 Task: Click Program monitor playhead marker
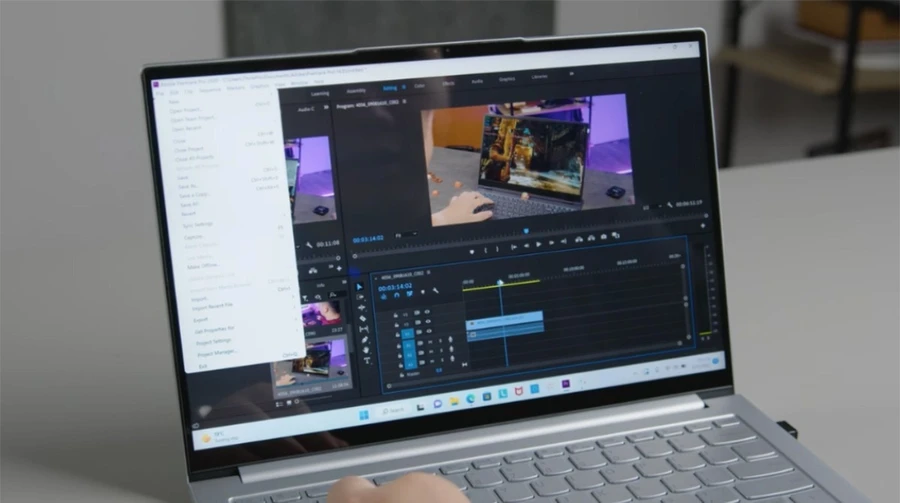click(x=526, y=231)
